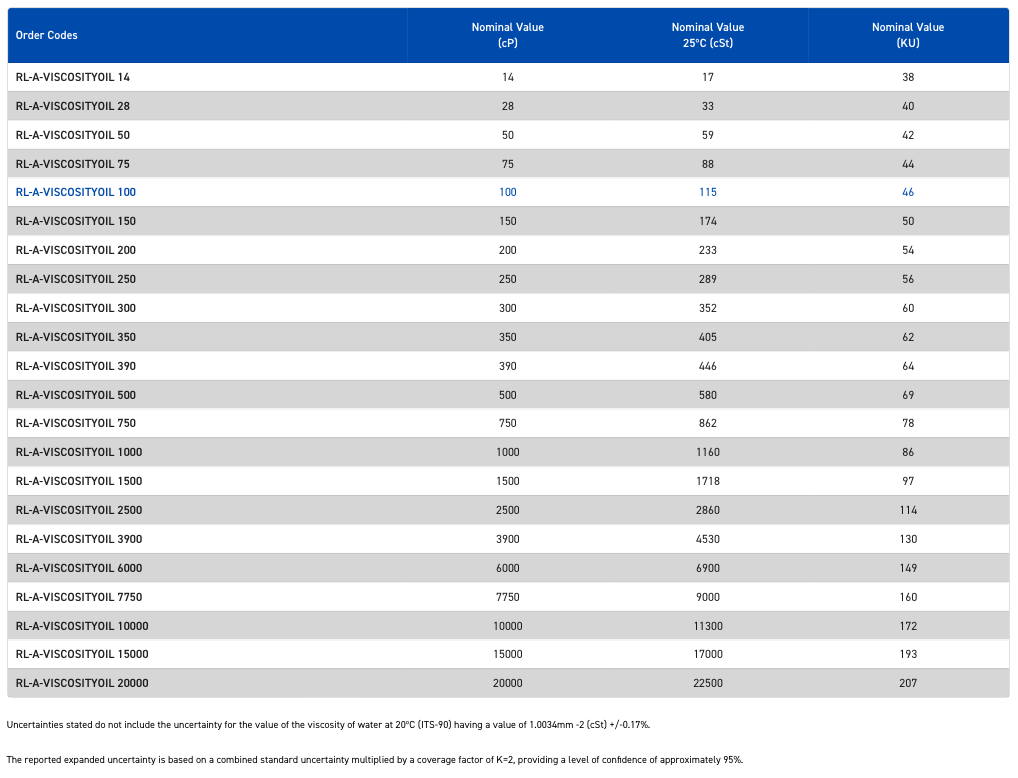Click the Nominal Value (KU) column header
The image size is (1018, 778).
pyautogui.click(x=908, y=35)
